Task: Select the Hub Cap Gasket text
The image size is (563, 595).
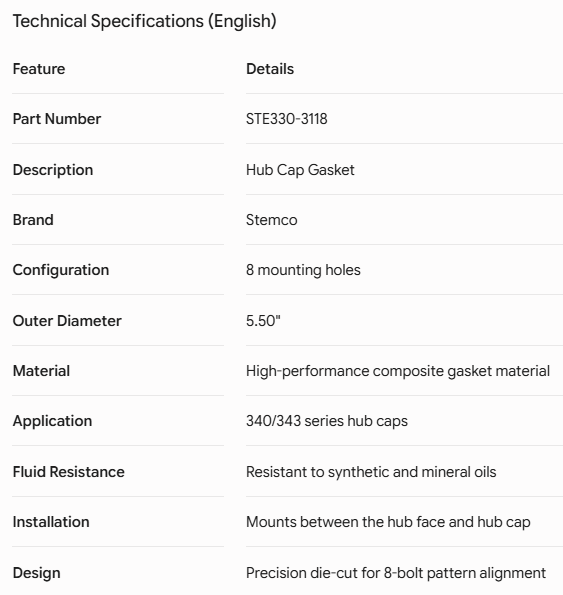Action: coord(300,170)
